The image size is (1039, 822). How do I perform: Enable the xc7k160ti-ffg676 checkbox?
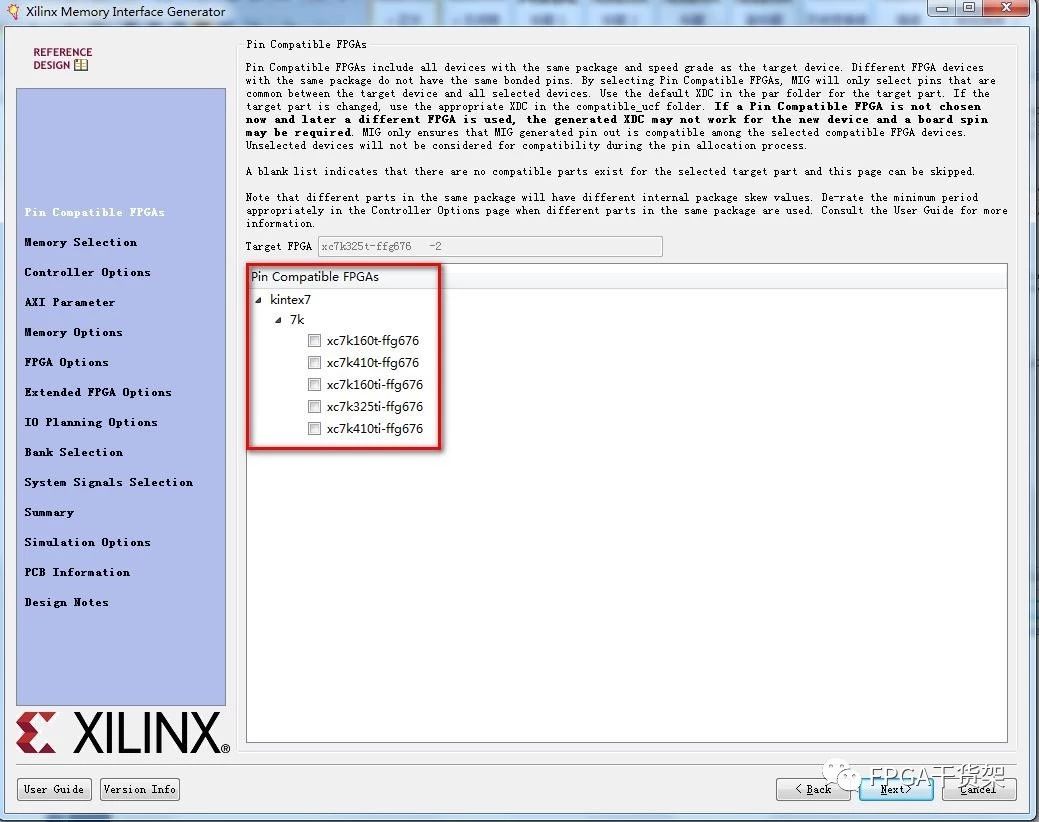point(314,384)
